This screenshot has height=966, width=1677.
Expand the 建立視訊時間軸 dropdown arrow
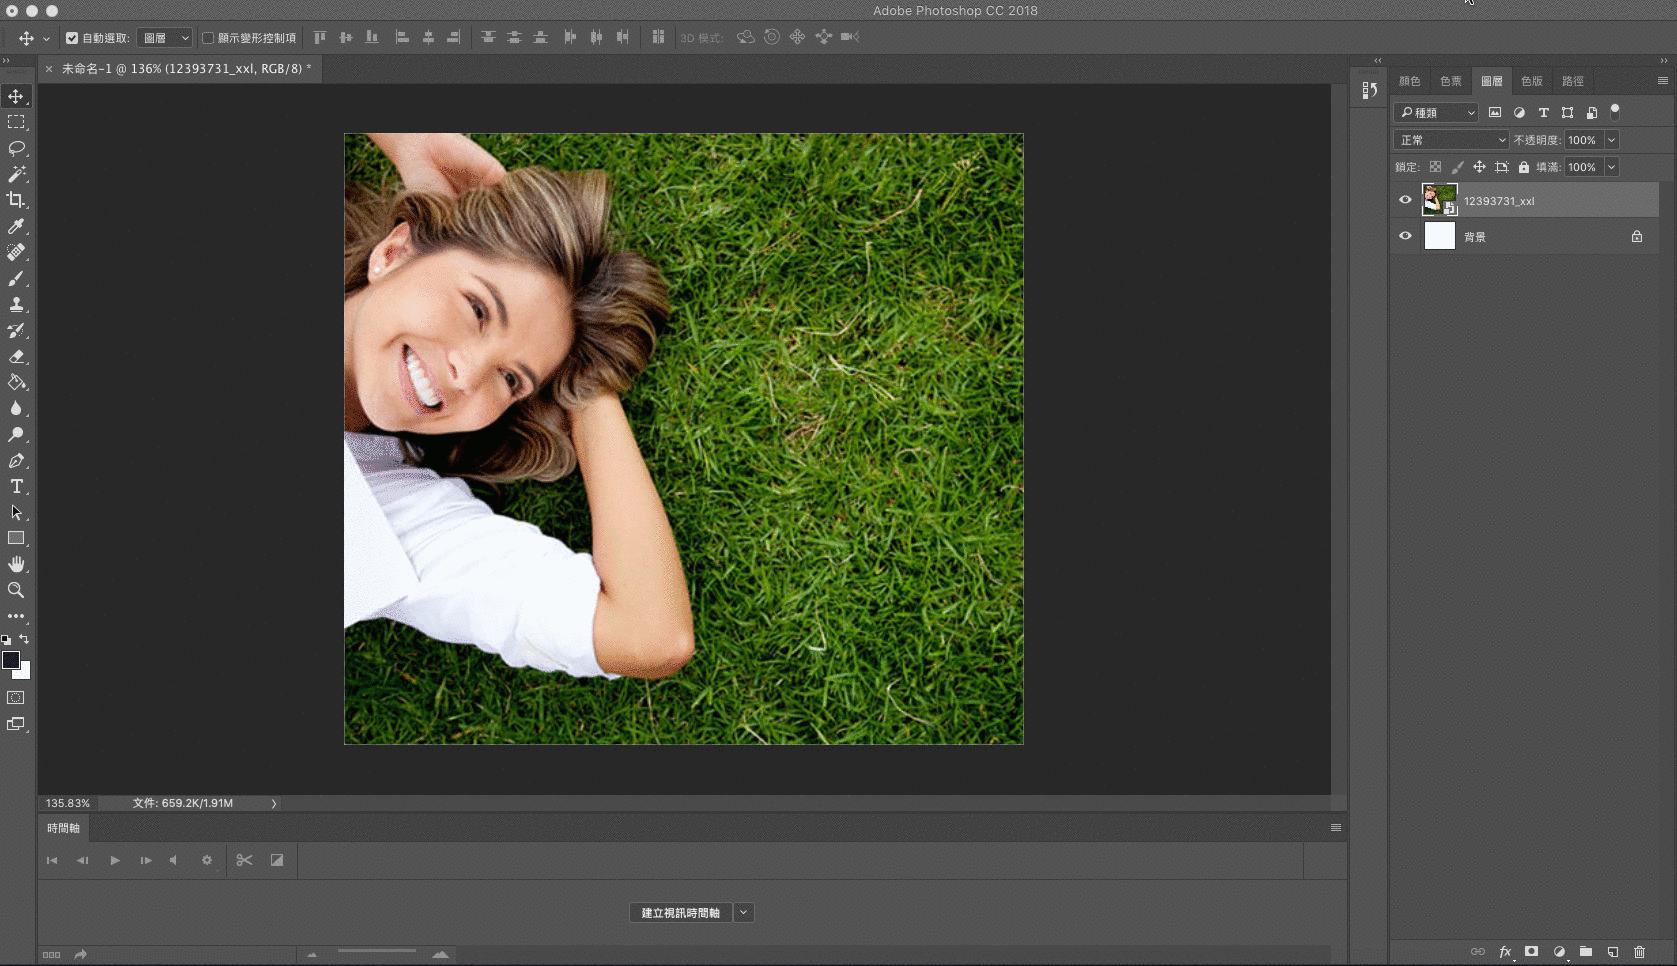(x=743, y=912)
